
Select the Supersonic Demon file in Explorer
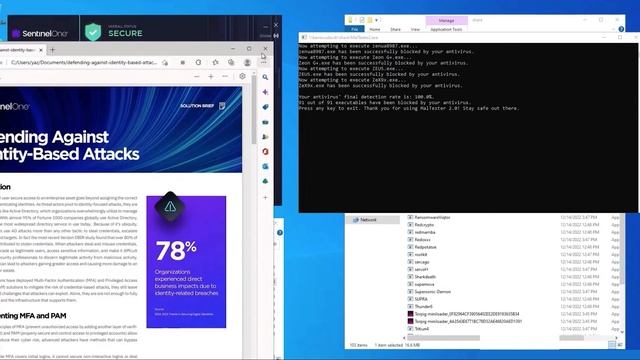point(432,291)
